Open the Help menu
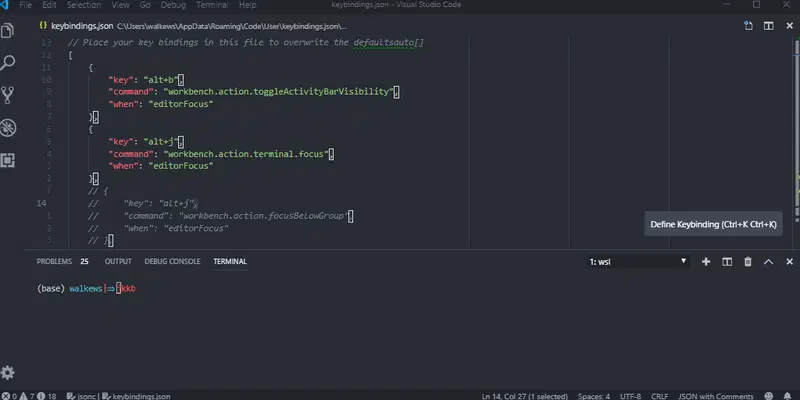 247,5
